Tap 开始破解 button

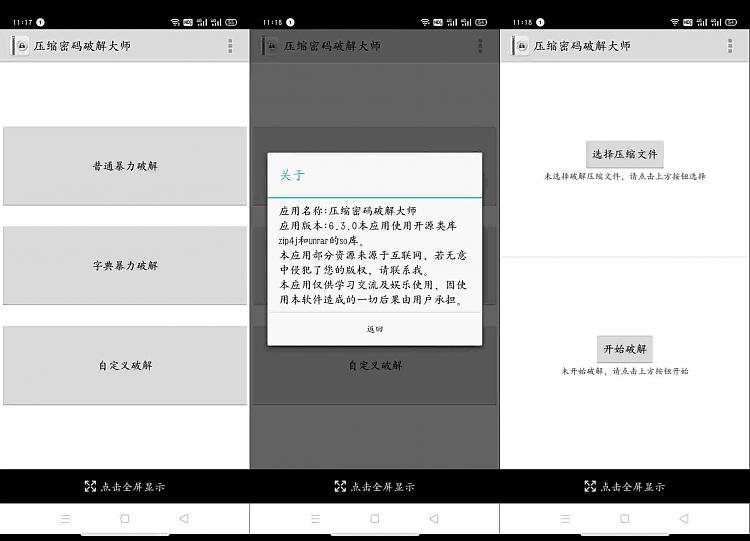(625, 349)
